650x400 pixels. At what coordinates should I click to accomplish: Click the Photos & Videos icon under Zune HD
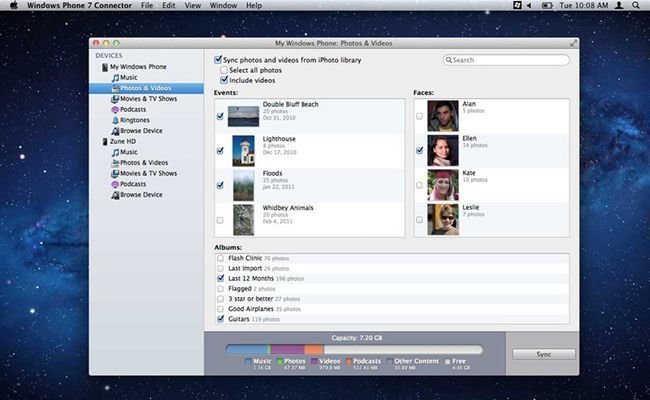click(x=115, y=163)
